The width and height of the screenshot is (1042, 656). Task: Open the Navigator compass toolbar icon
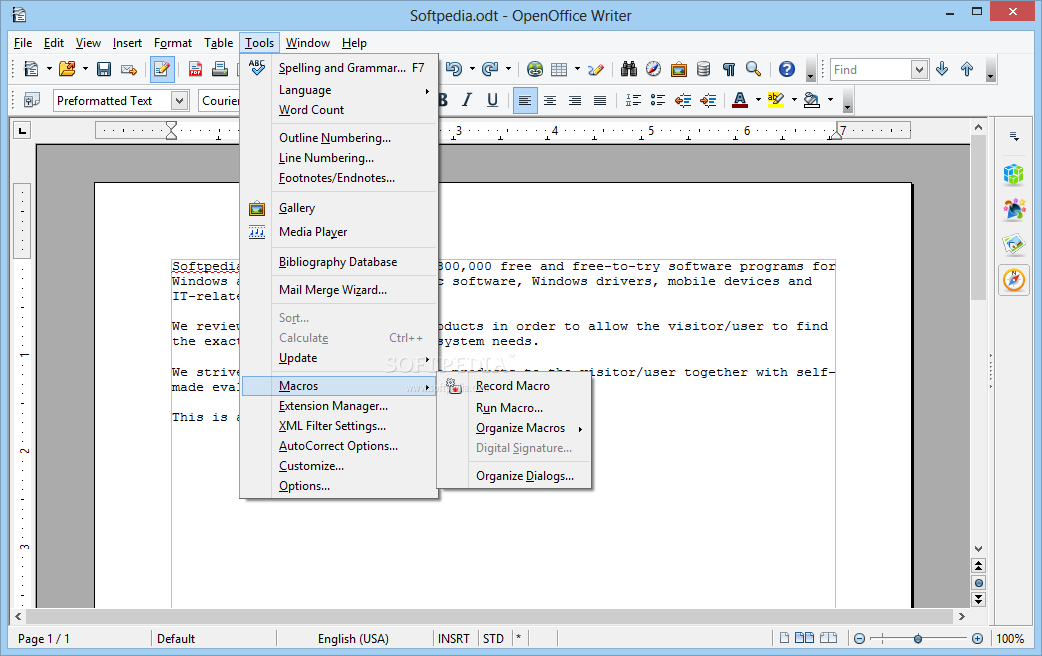[654, 69]
